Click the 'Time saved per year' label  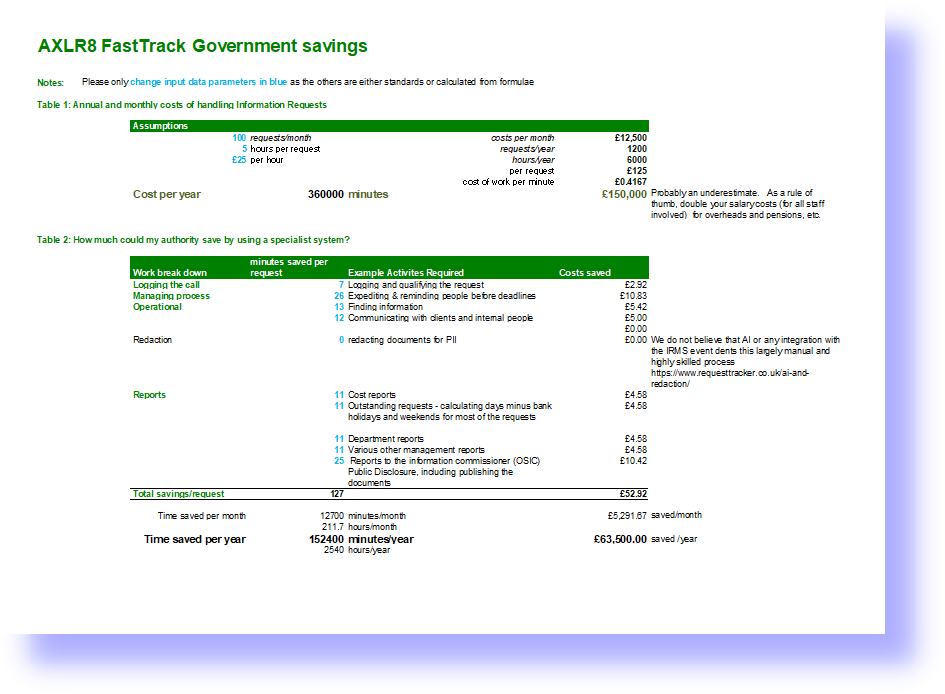(195, 539)
